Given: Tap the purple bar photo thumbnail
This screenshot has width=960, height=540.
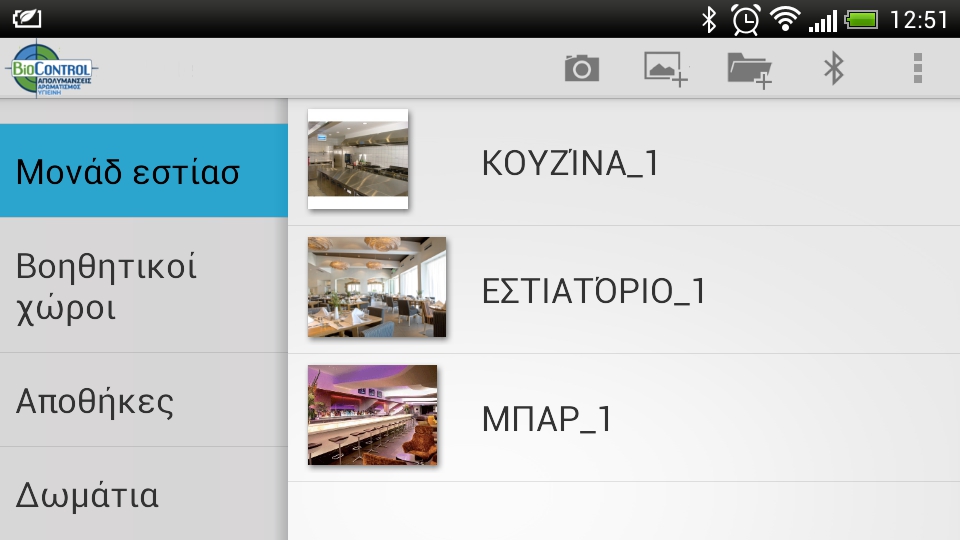Looking at the screenshot, I should tap(372, 415).
